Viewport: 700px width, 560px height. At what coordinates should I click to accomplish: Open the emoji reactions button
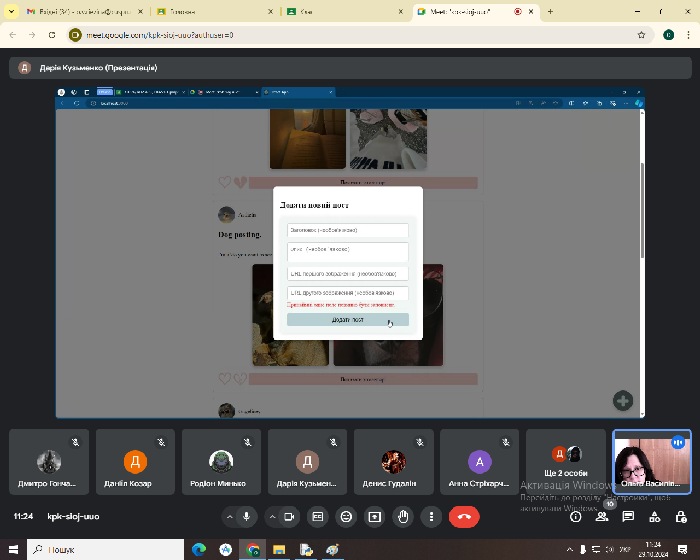pyautogui.click(x=346, y=517)
